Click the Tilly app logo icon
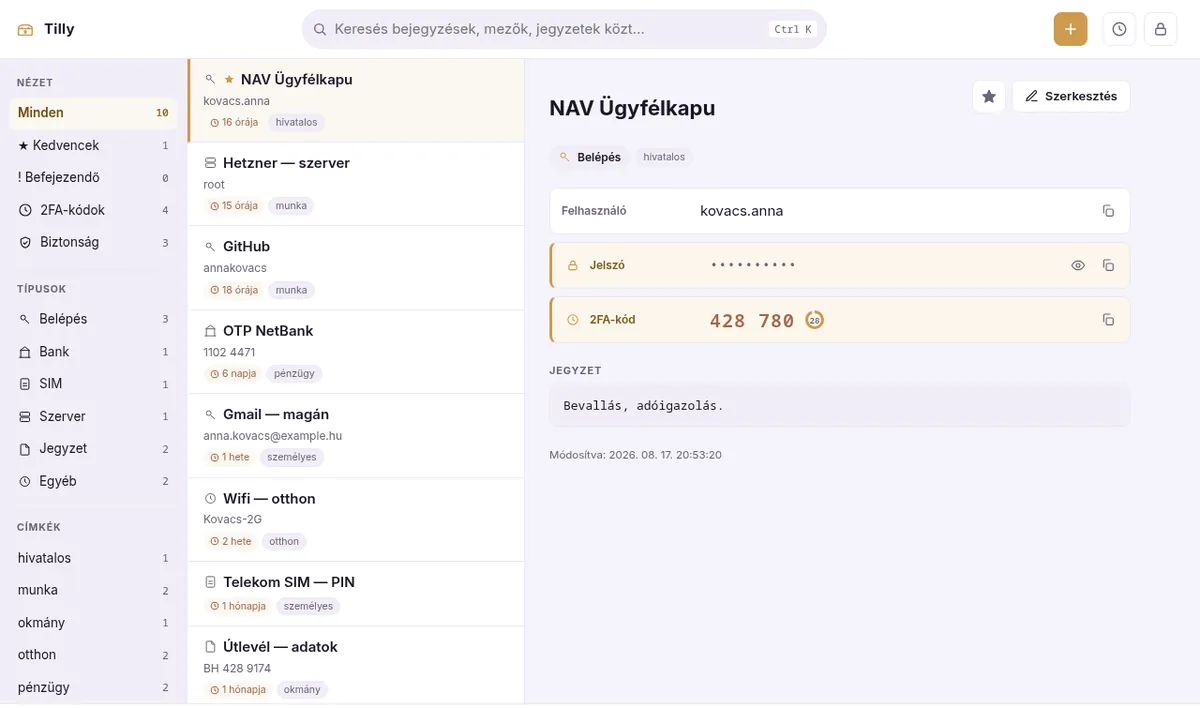The image size is (1200, 708). [x=25, y=29]
